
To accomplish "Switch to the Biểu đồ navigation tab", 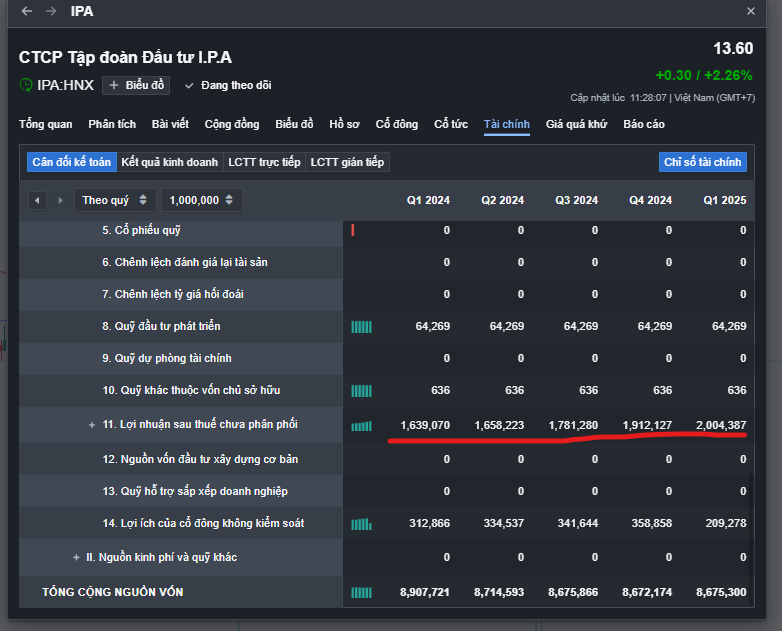I will tap(294, 124).
